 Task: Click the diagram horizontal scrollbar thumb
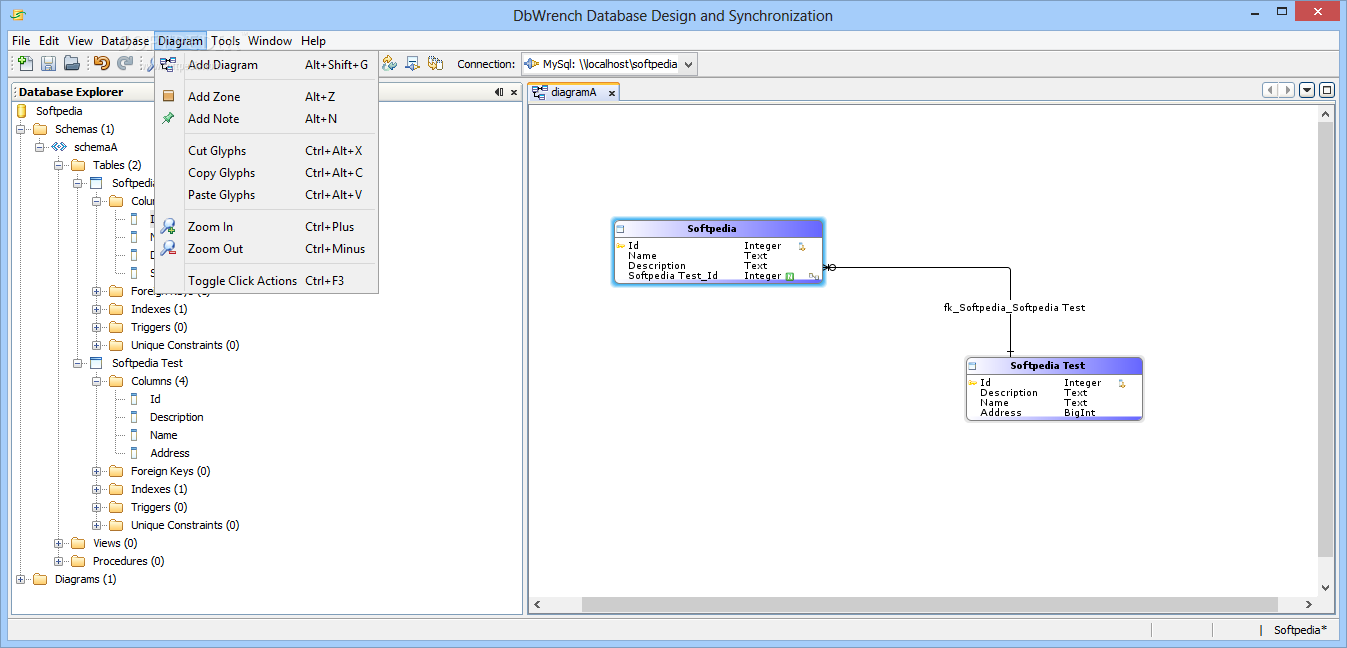(x=930, y=604)
